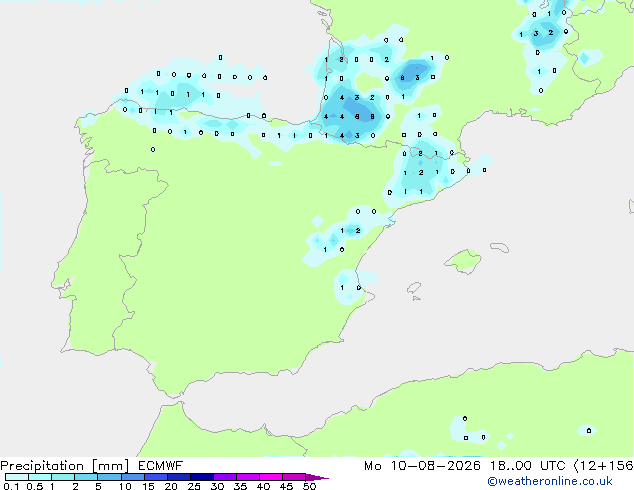Click the legend label '50'
This screenshot has height=490, width=634.
coord(309,486)
